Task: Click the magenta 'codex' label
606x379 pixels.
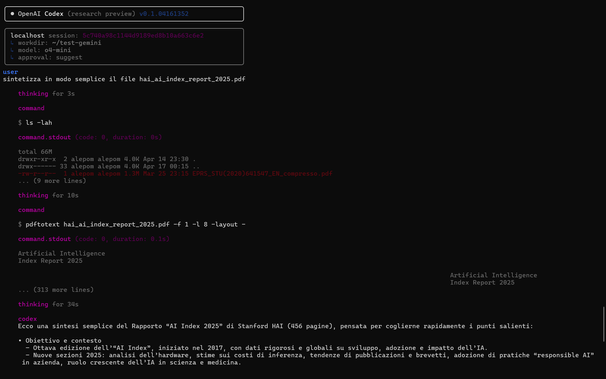Action: 27,319
